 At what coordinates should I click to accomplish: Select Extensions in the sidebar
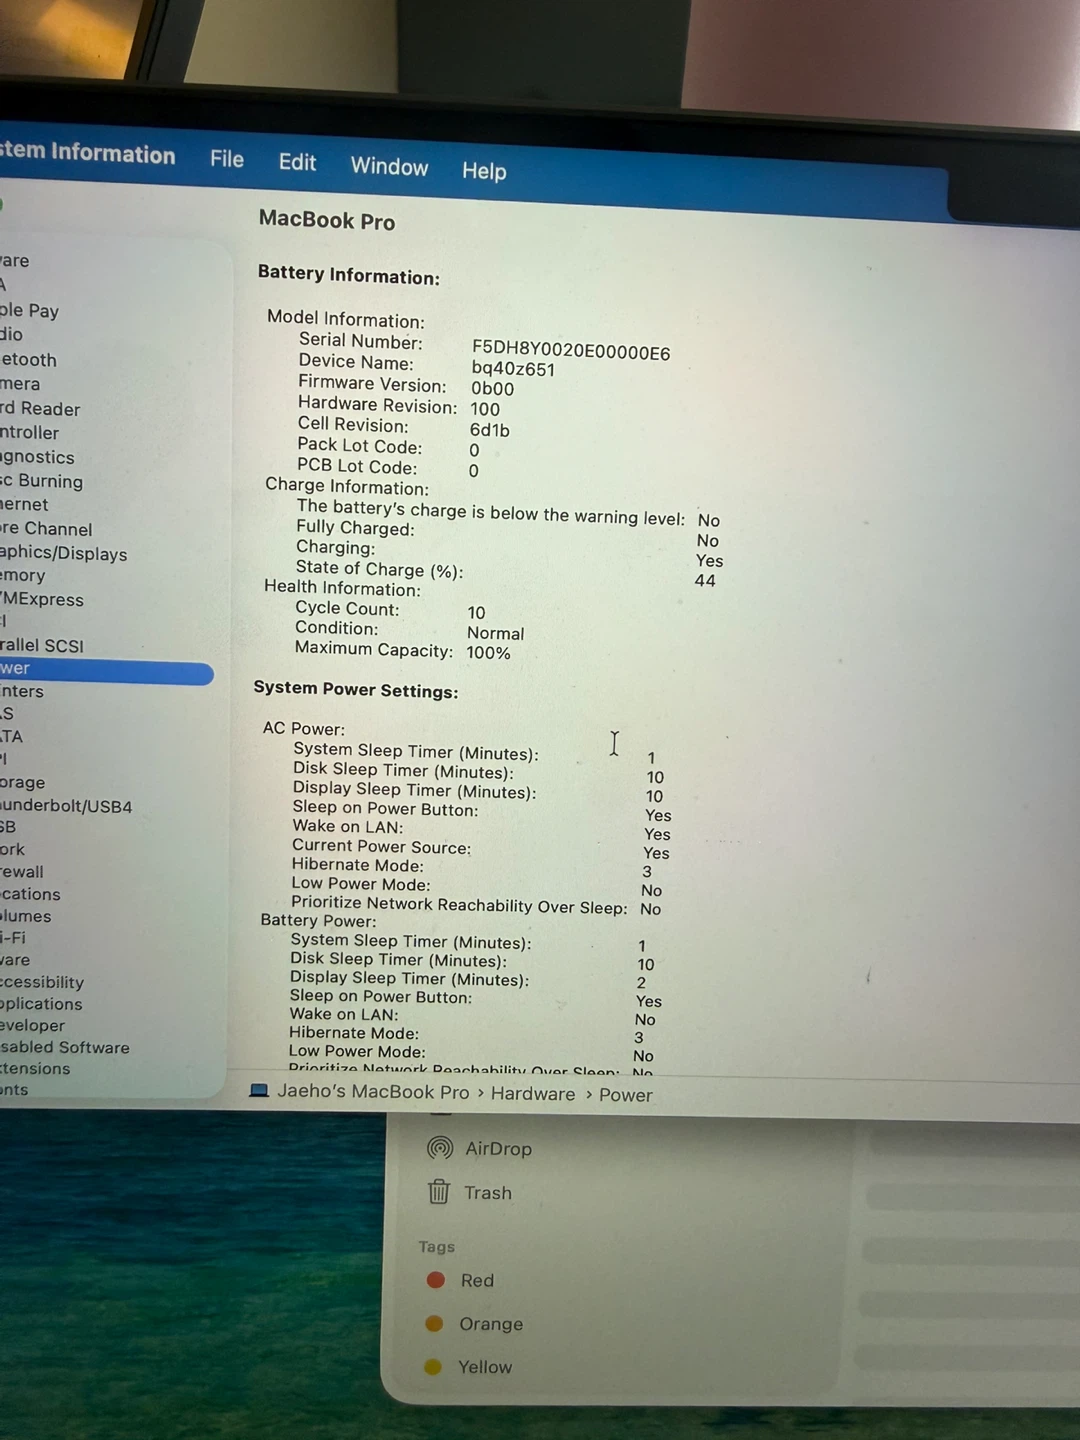35,1069
